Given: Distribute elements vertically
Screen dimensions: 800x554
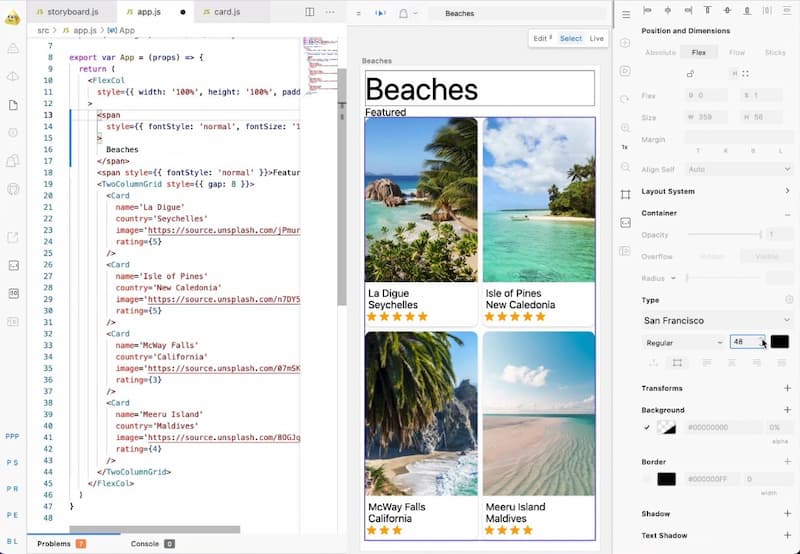Looking at the screenshot, I should (x=787, y=10).
